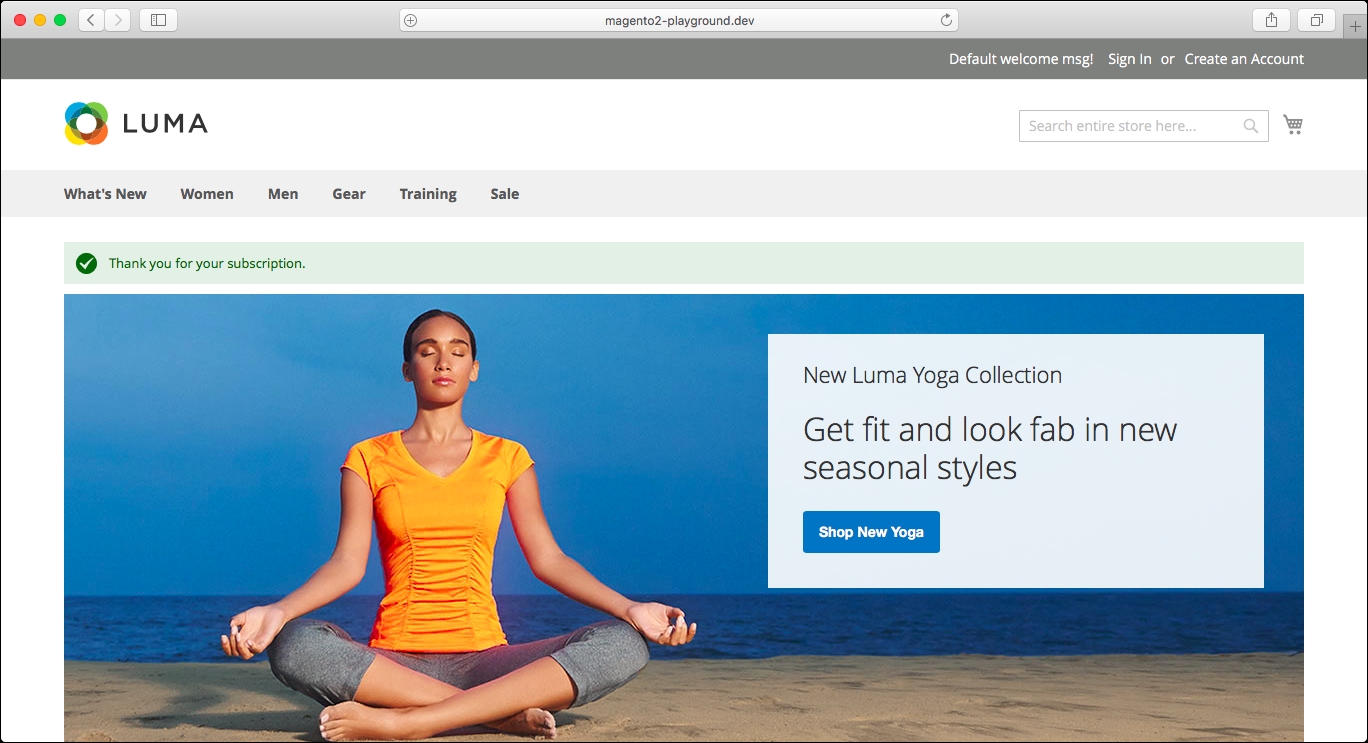Open a new tab with plus button

pos(1355,26)
